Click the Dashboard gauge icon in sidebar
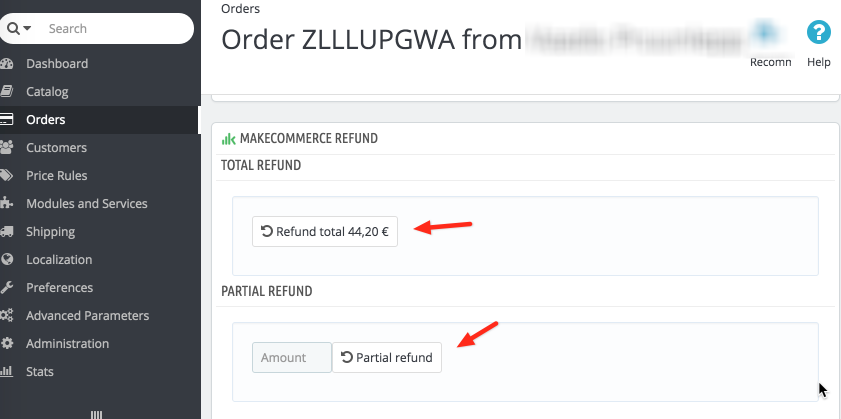Image resolution: width=841 pixels, height=419 pixels. pyautogui.click(x=6, y=64)
